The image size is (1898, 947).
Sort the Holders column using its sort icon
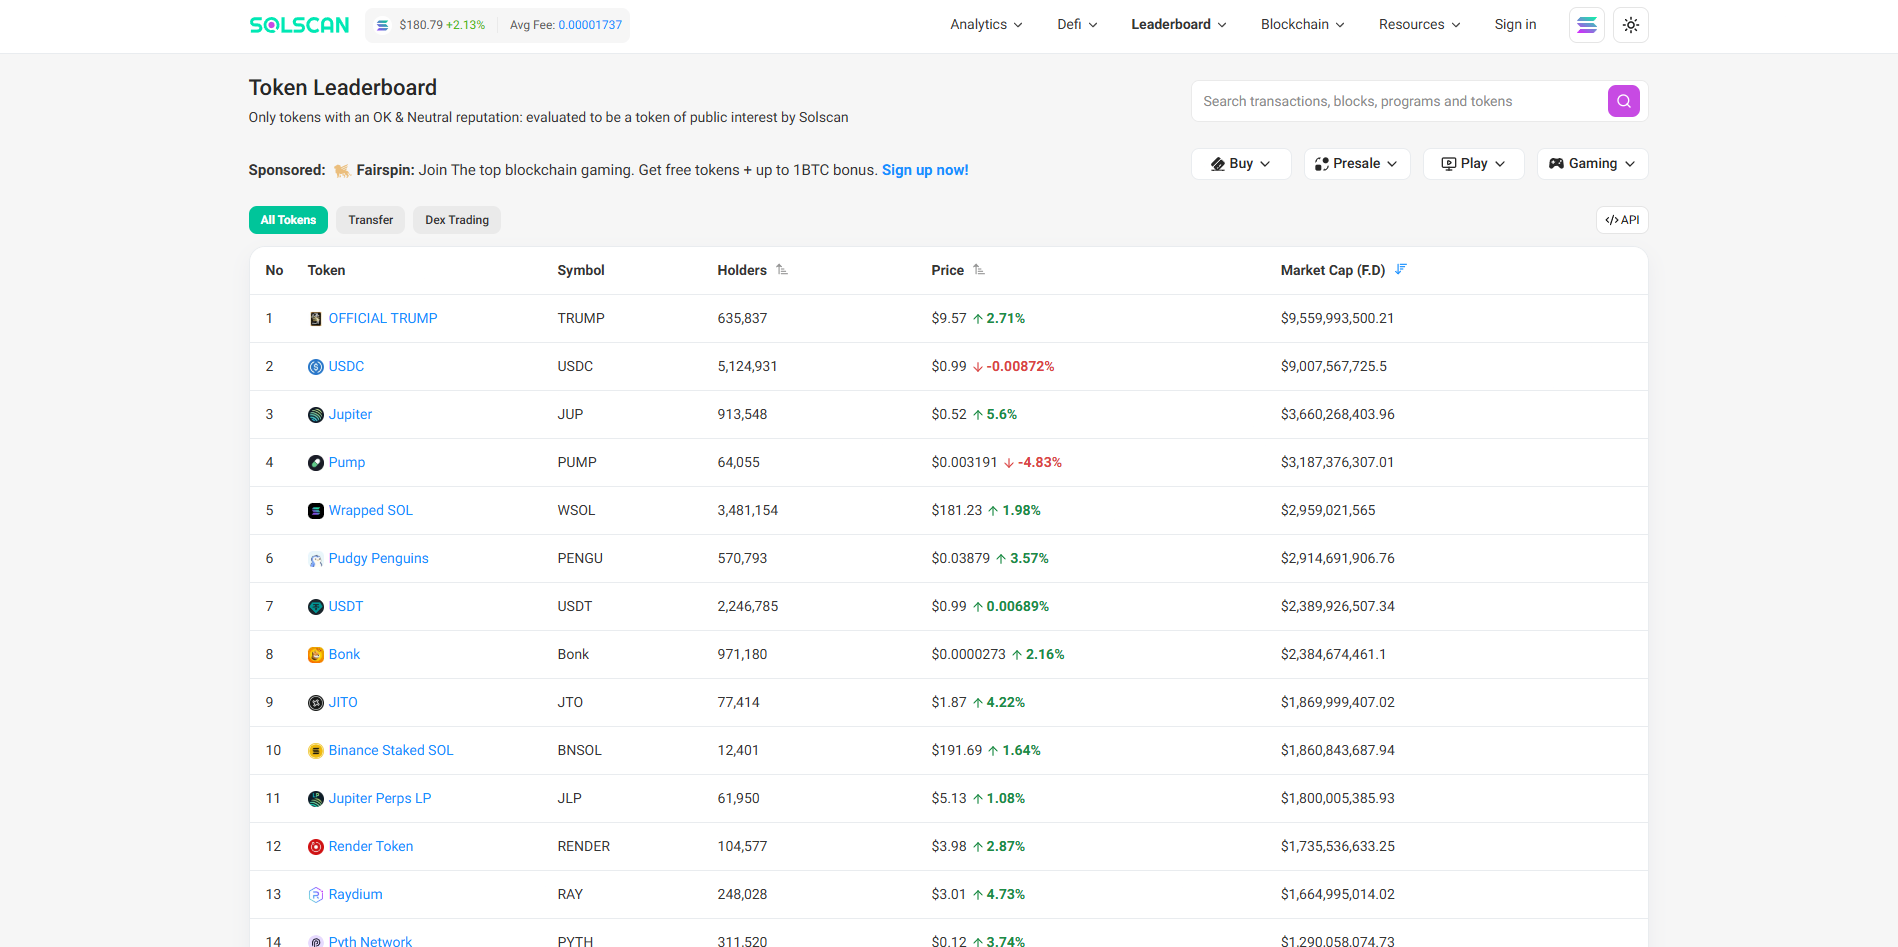click(782, 269)
